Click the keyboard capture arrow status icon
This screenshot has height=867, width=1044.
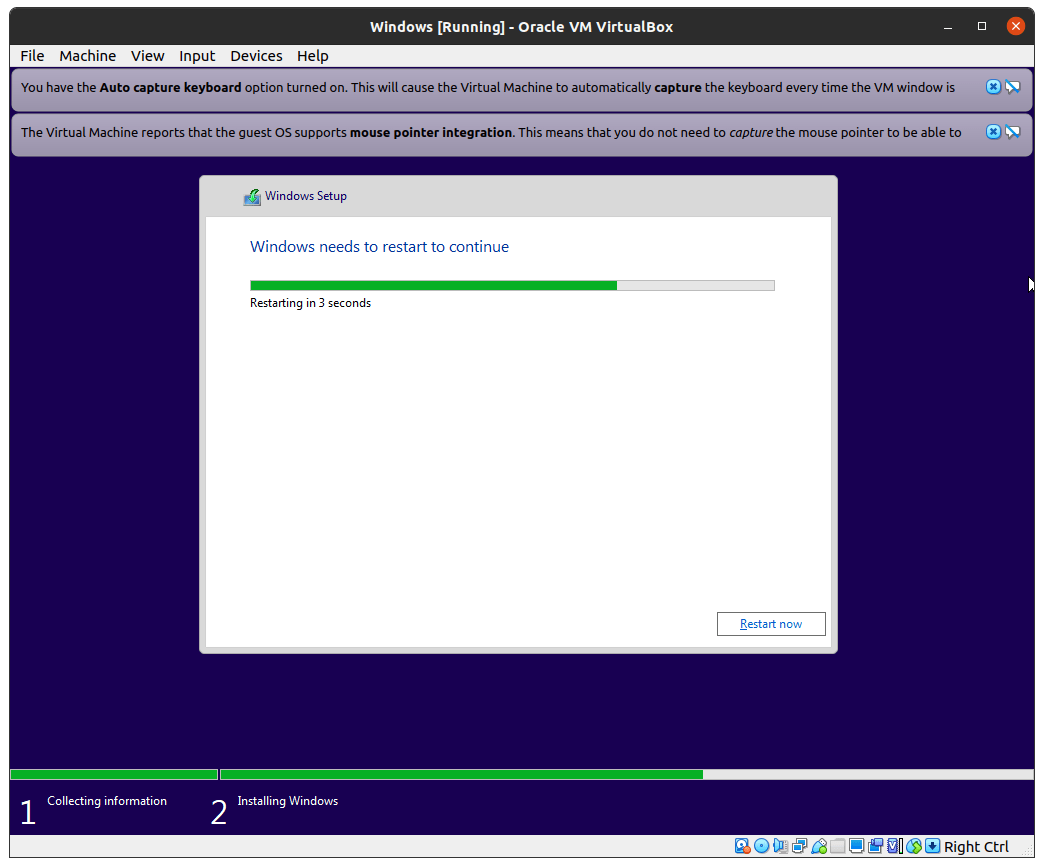pos(933,846)
